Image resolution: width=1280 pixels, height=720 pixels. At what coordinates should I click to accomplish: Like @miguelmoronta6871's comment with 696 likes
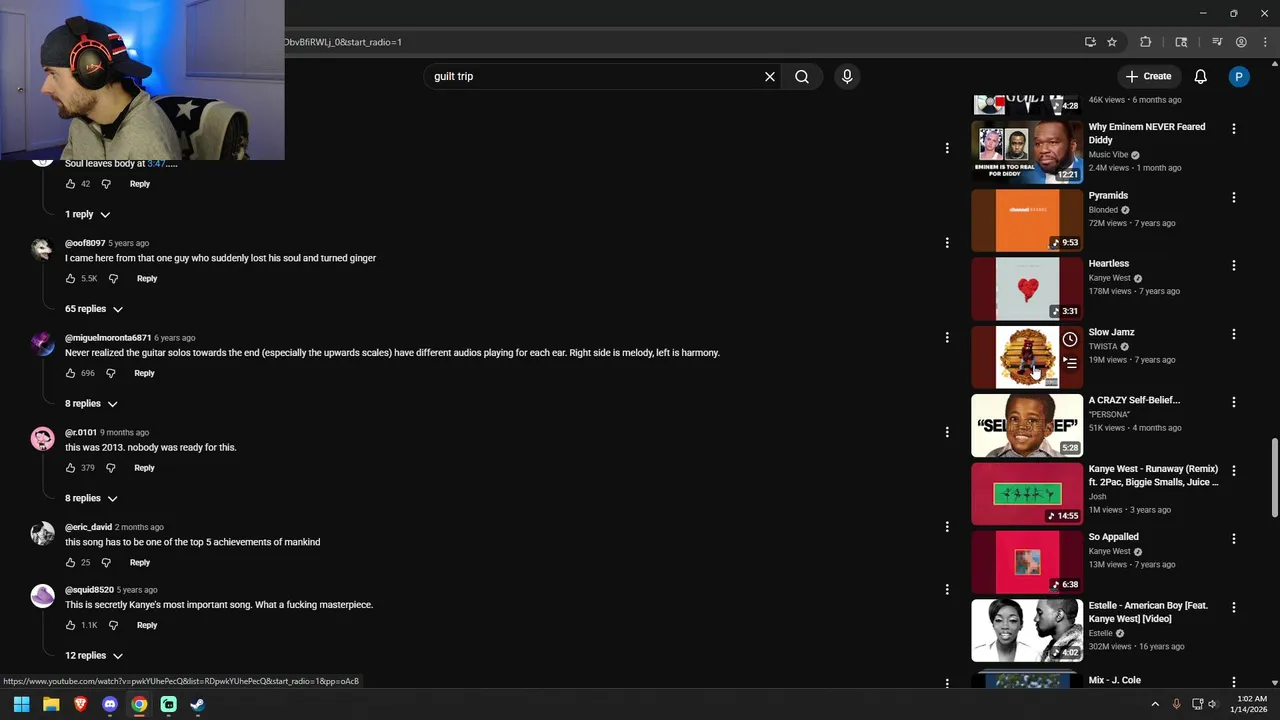pyautogui.click(x=70, y=373)
